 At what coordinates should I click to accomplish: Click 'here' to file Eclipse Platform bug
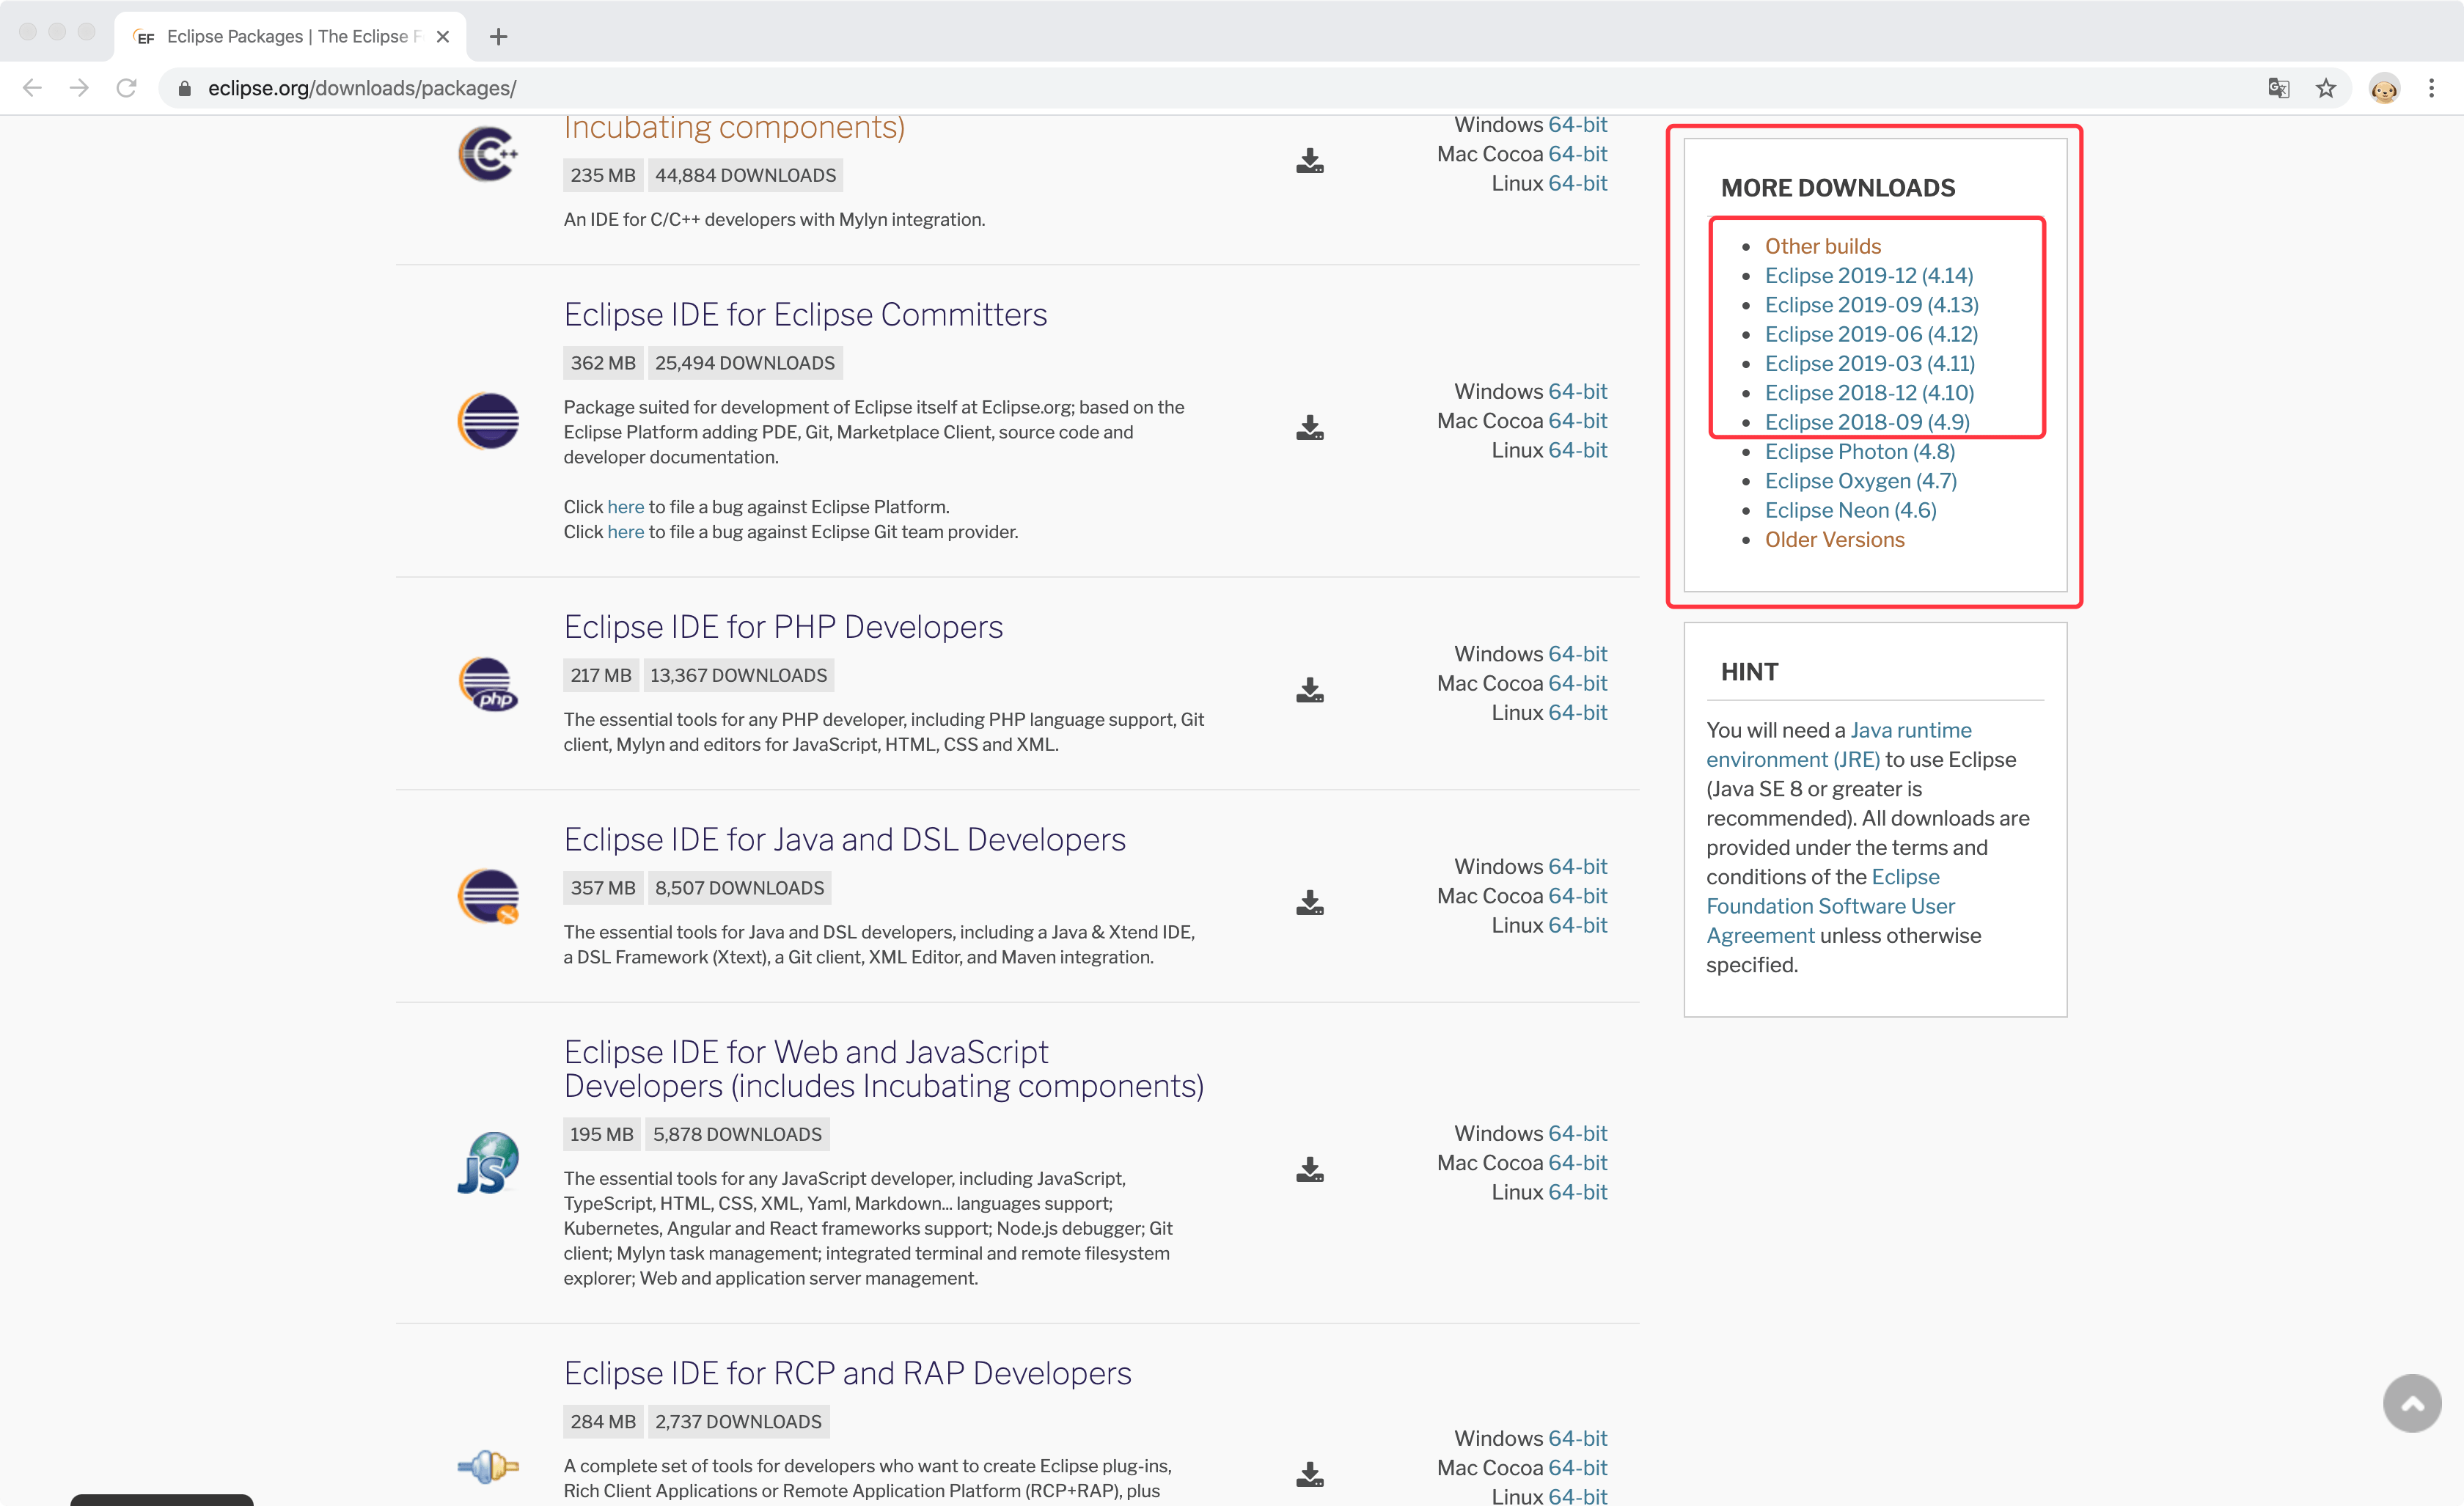click(x=625, y=507)
